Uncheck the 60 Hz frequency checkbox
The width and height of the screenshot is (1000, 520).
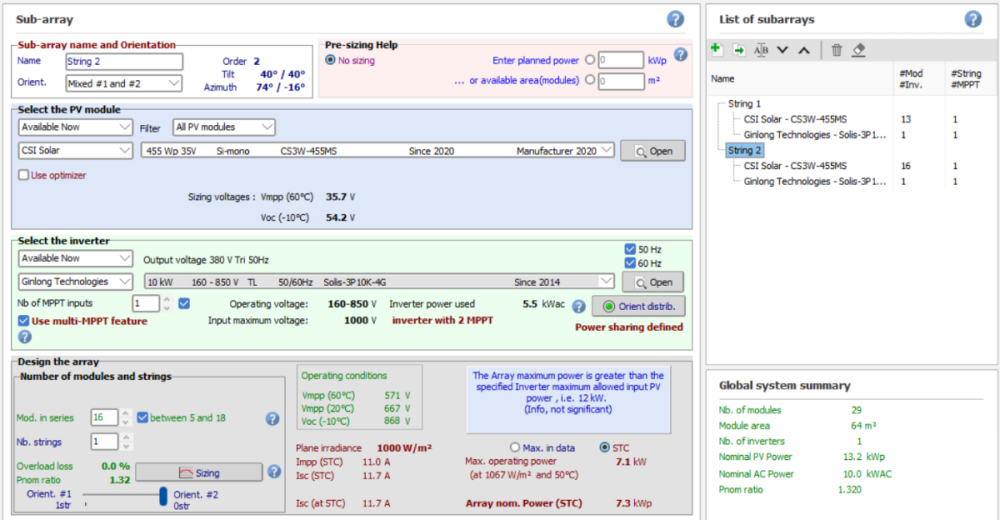coord(629,263)
